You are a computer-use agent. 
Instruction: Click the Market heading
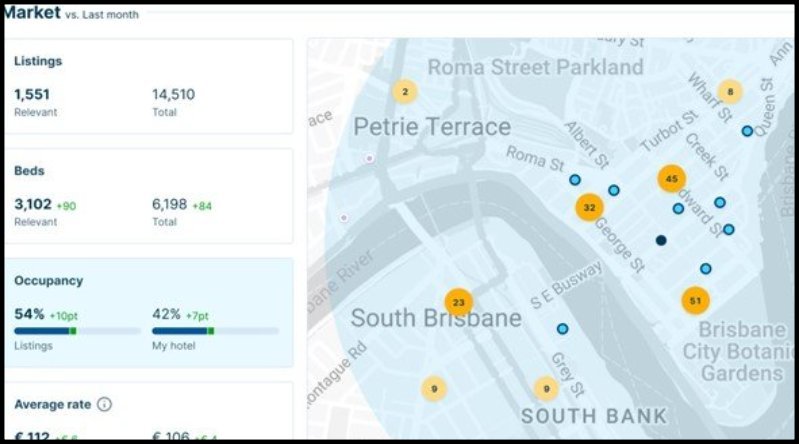(x=32, y=12)
